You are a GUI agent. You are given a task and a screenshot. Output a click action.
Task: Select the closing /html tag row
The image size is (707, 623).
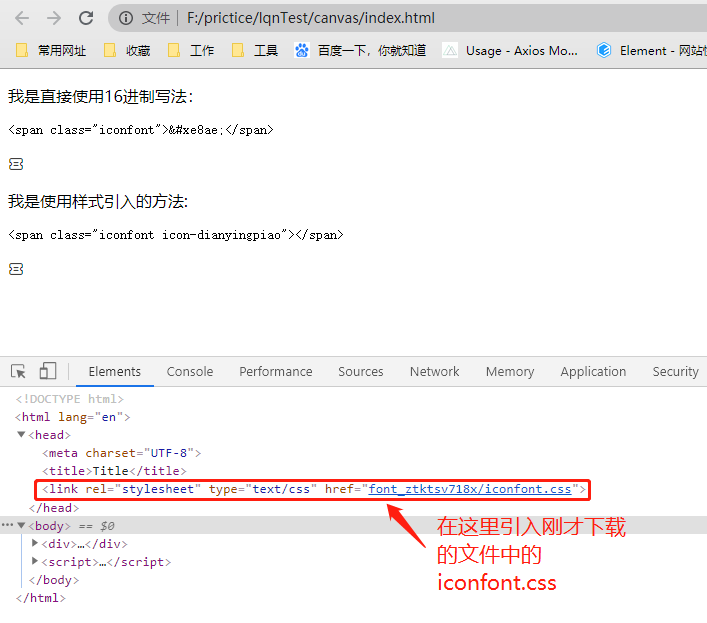[41, 598]
